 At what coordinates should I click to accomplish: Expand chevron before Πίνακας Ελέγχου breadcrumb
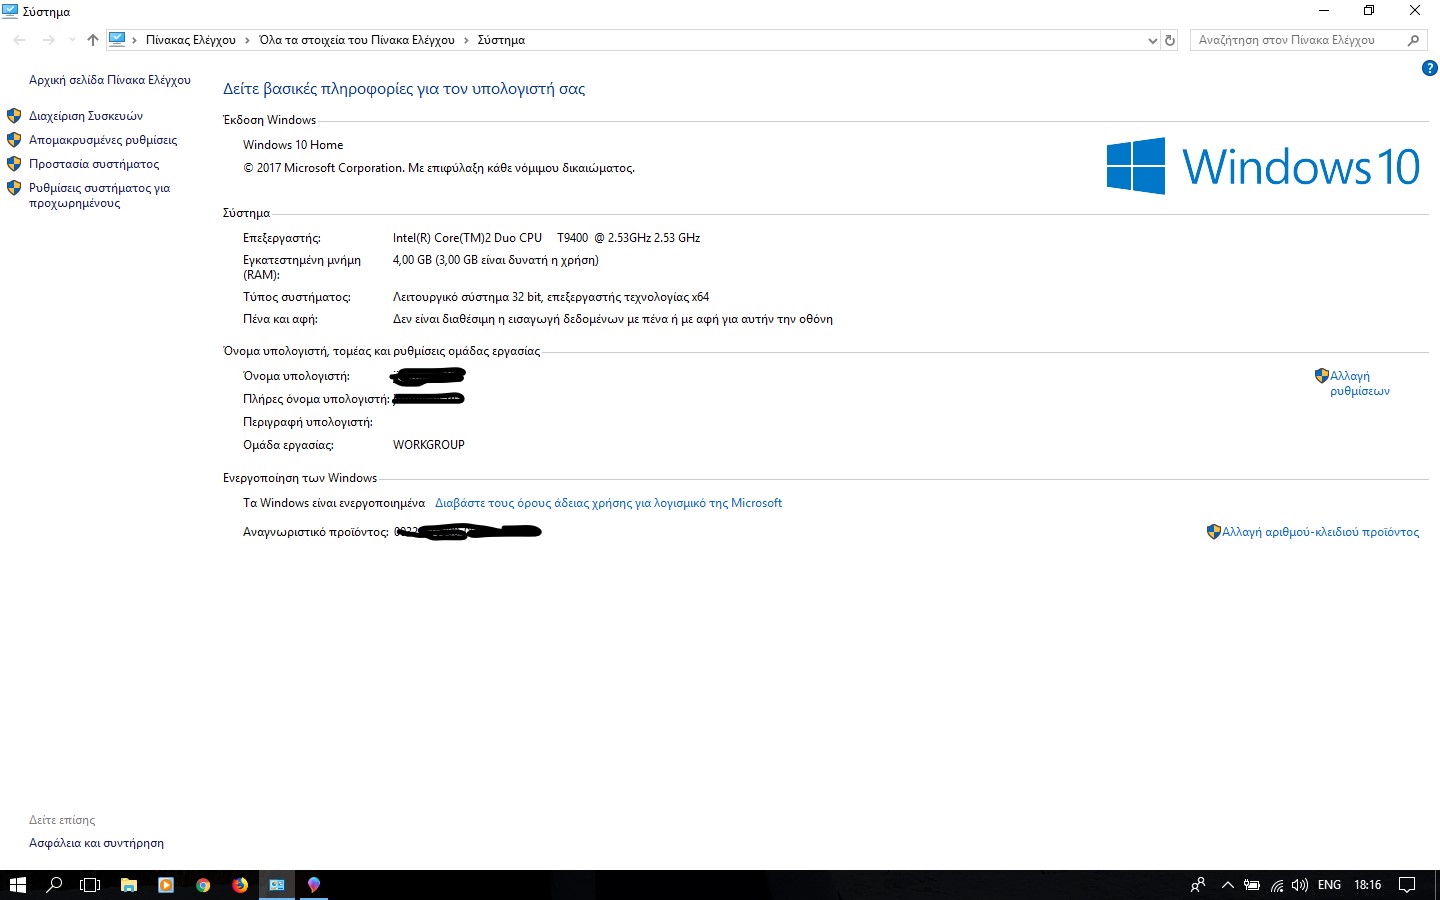tap(135, 40)
